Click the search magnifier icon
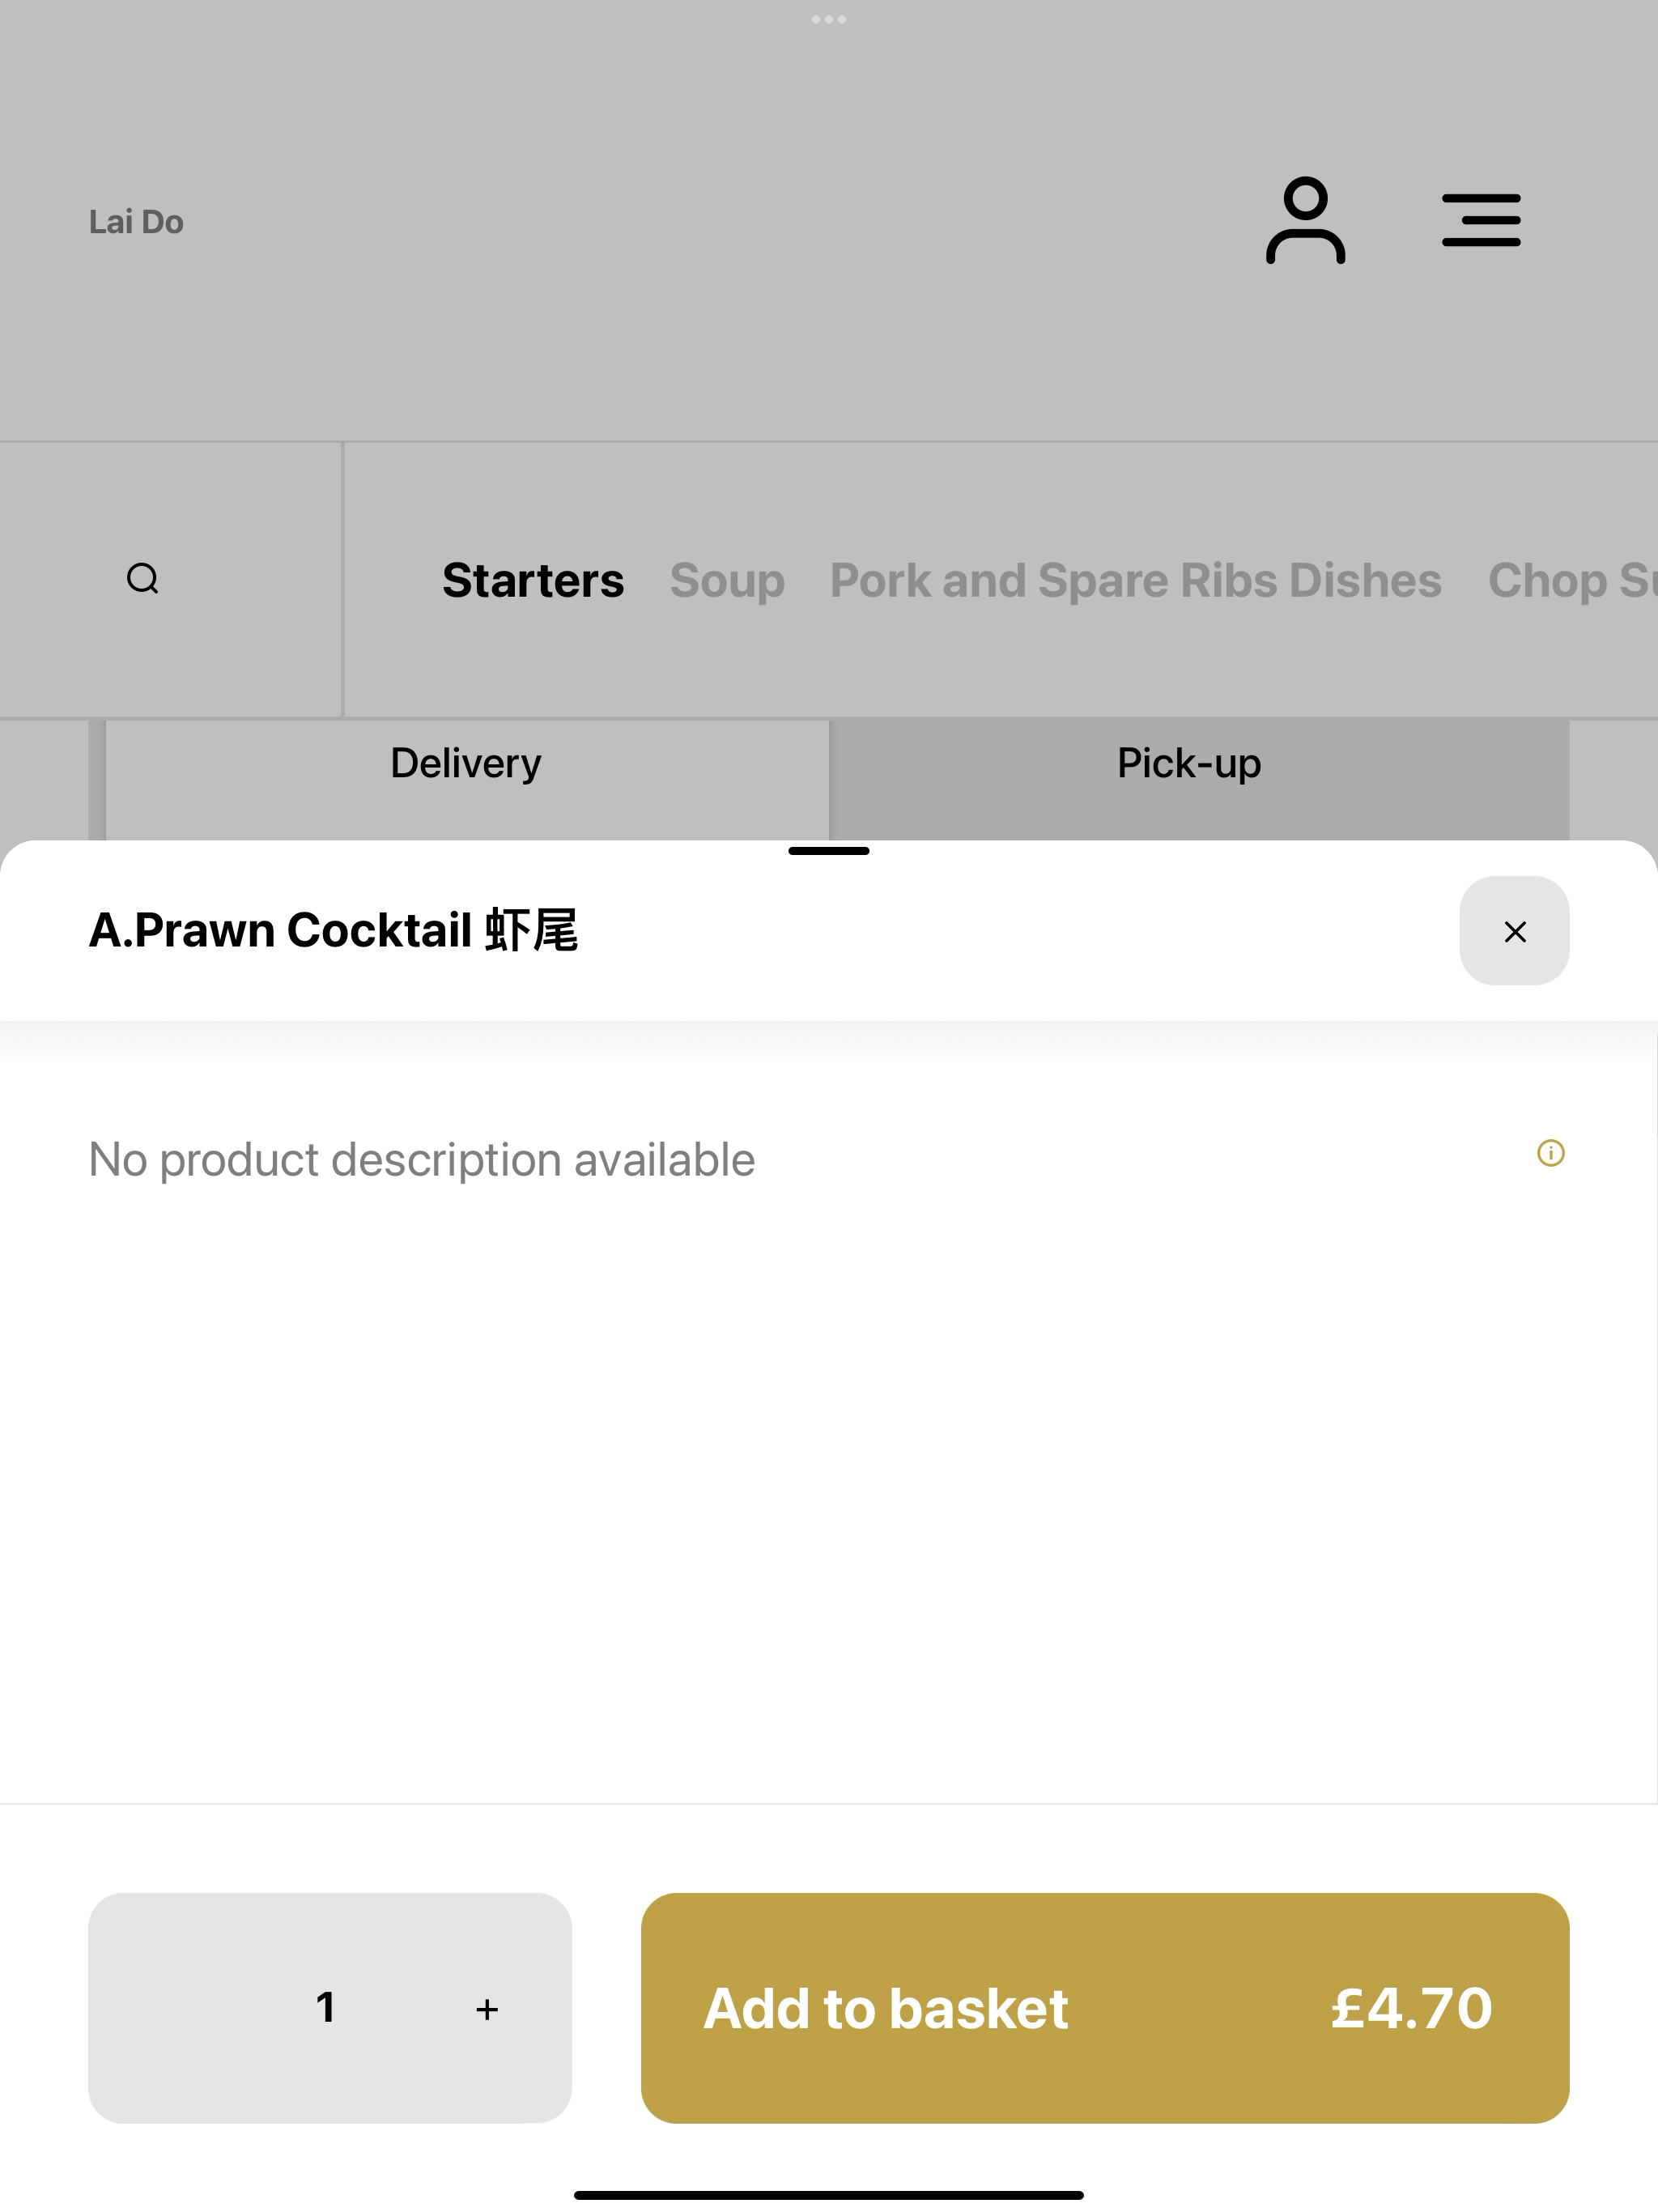1658x2212 pixels. (x=143, y=579)
